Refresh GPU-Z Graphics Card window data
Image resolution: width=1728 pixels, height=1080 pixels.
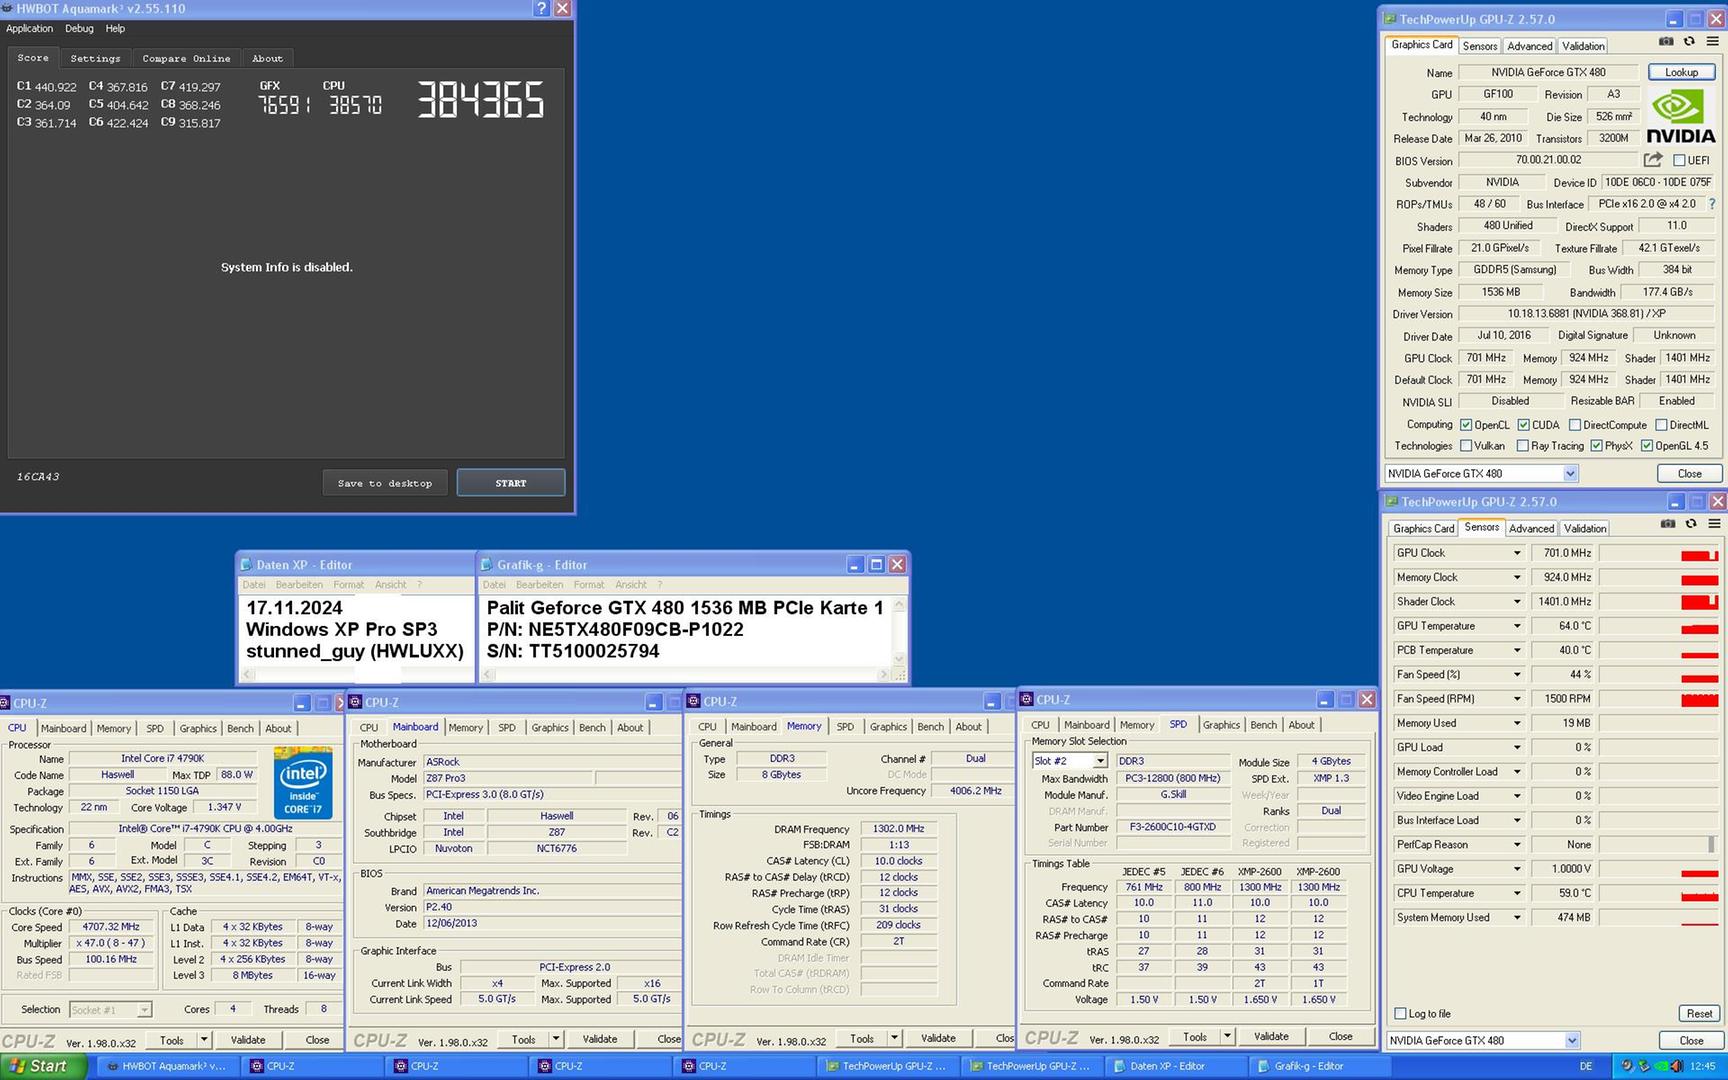(1689, 42)
